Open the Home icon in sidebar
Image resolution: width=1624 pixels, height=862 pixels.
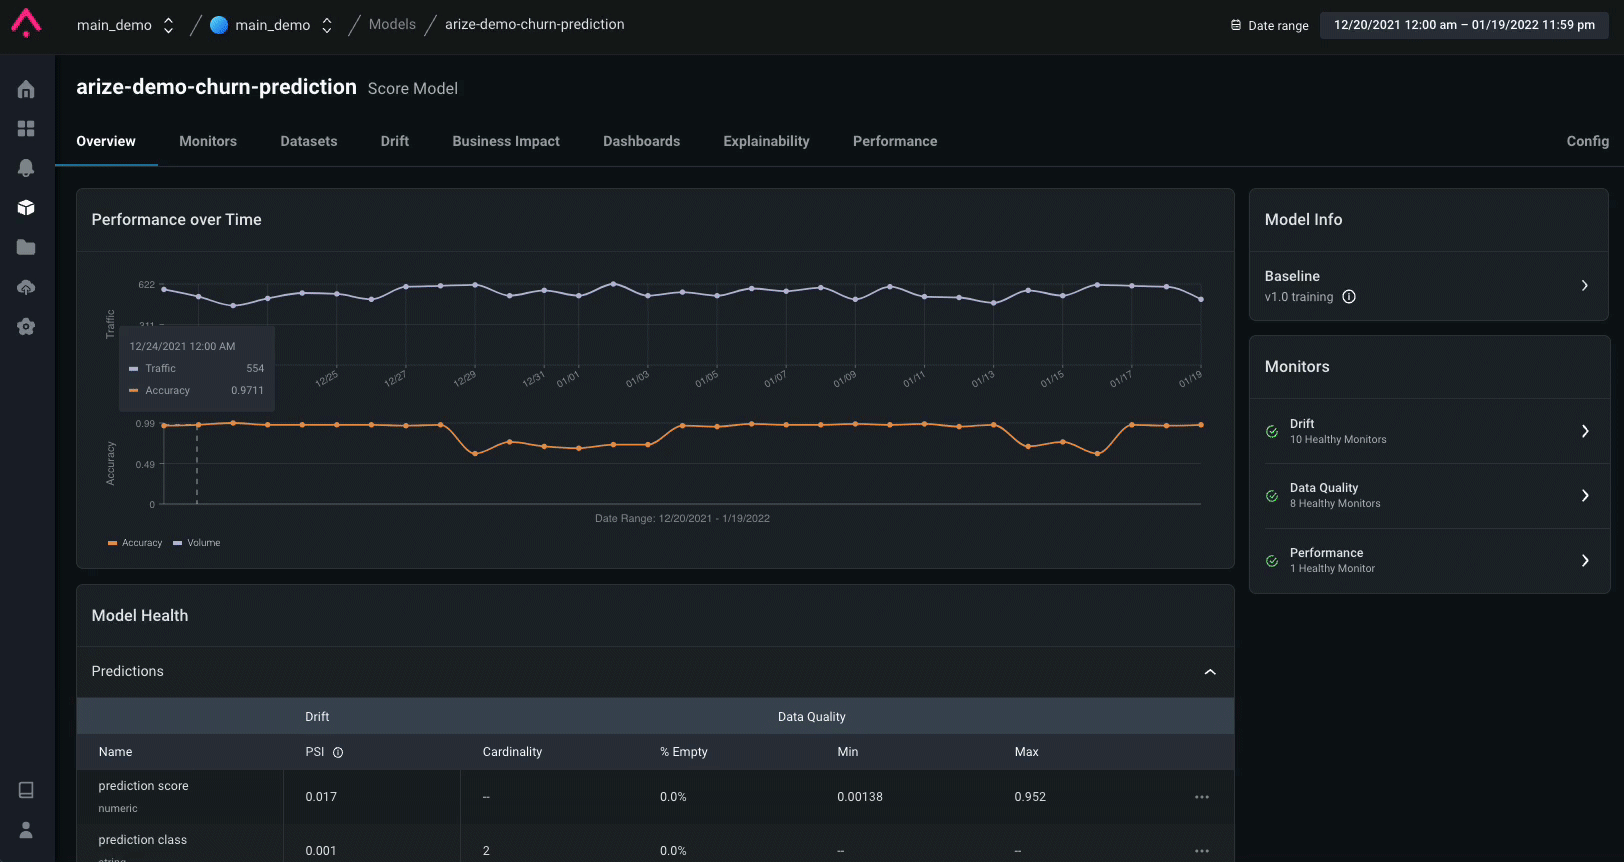coord(26,90)
